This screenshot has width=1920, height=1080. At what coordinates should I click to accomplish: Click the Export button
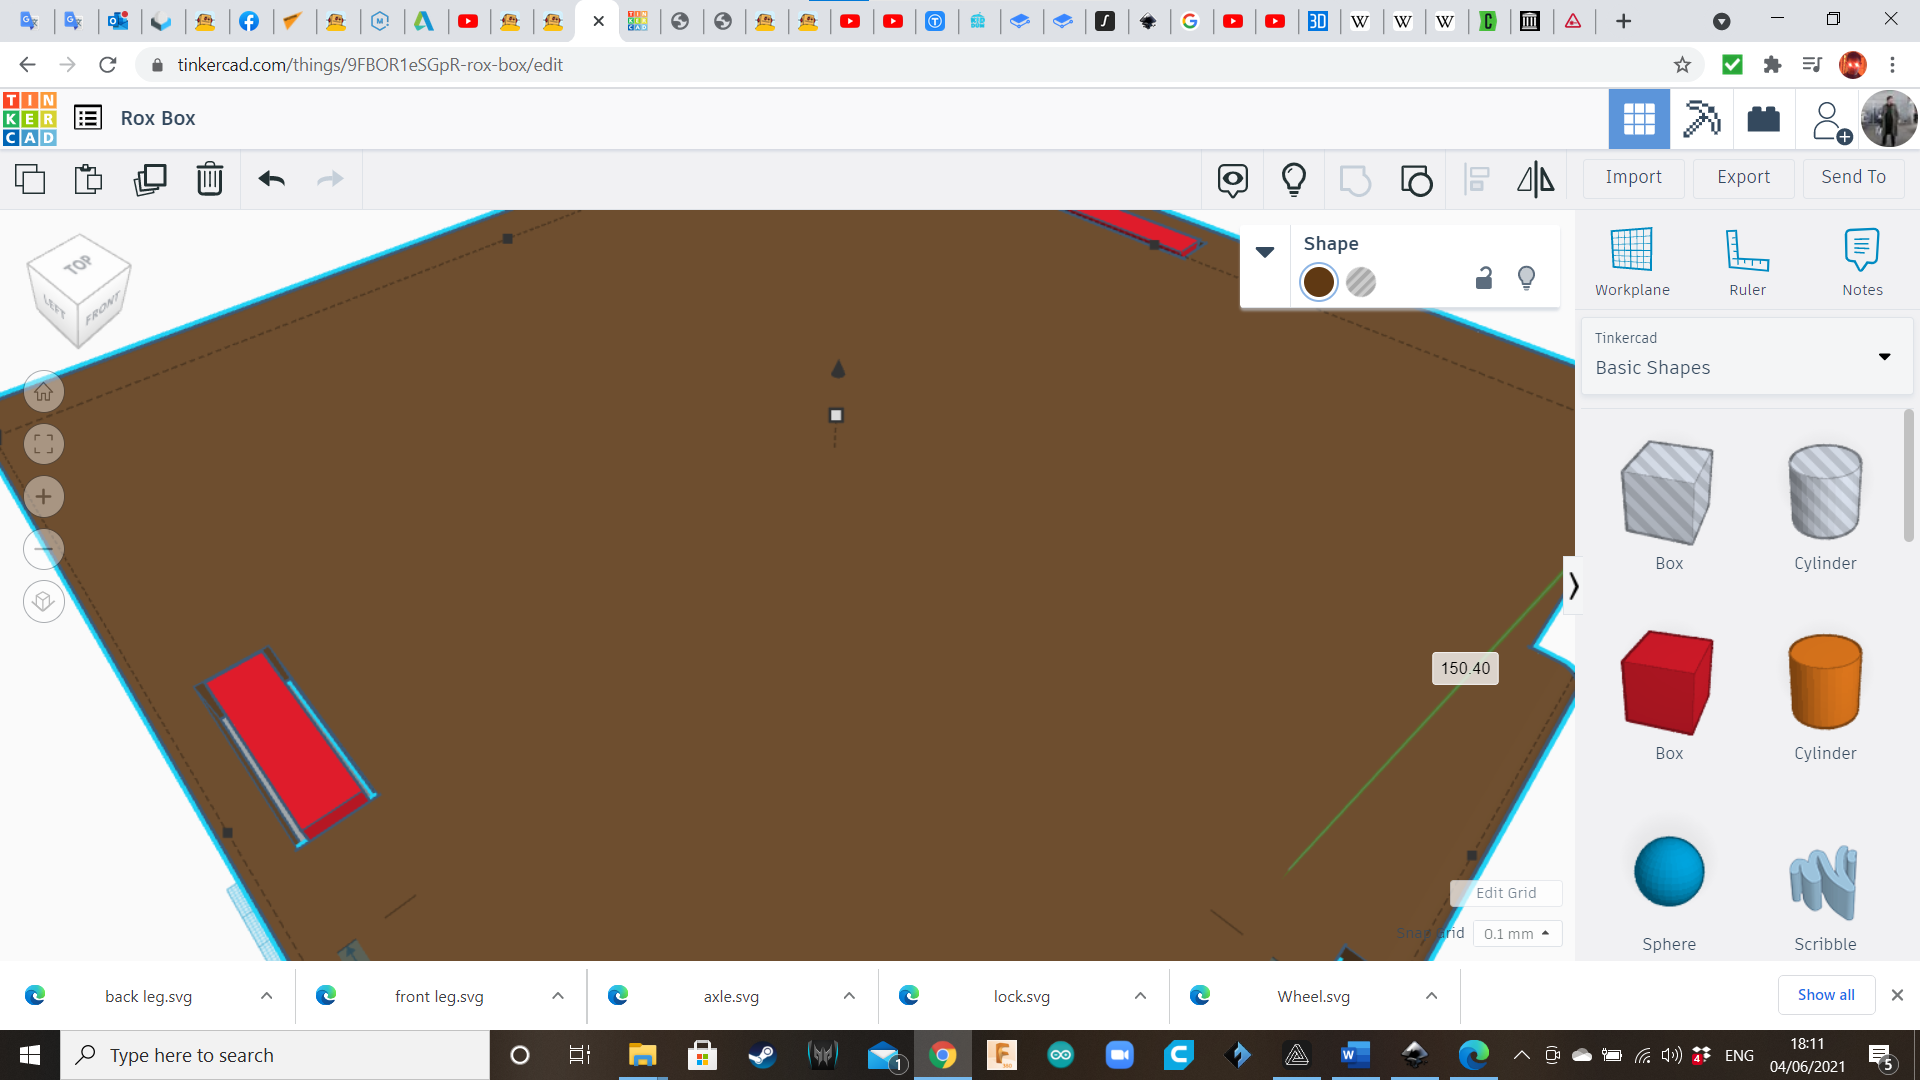coord(1743,177)
